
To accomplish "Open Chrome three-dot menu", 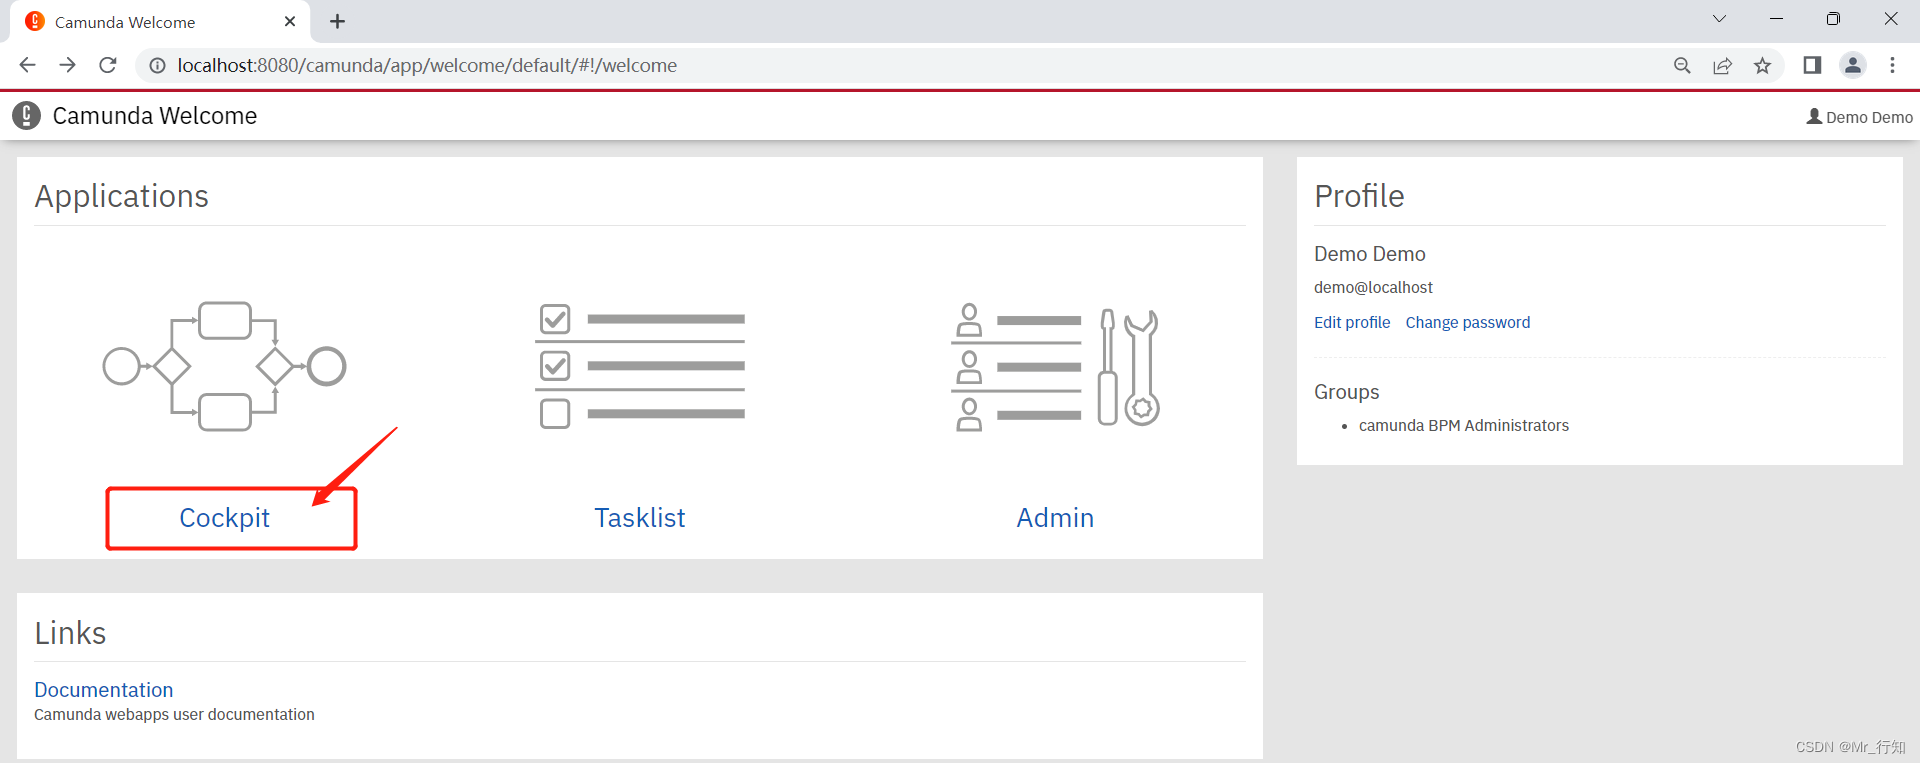I will [x=1892, y=65].
